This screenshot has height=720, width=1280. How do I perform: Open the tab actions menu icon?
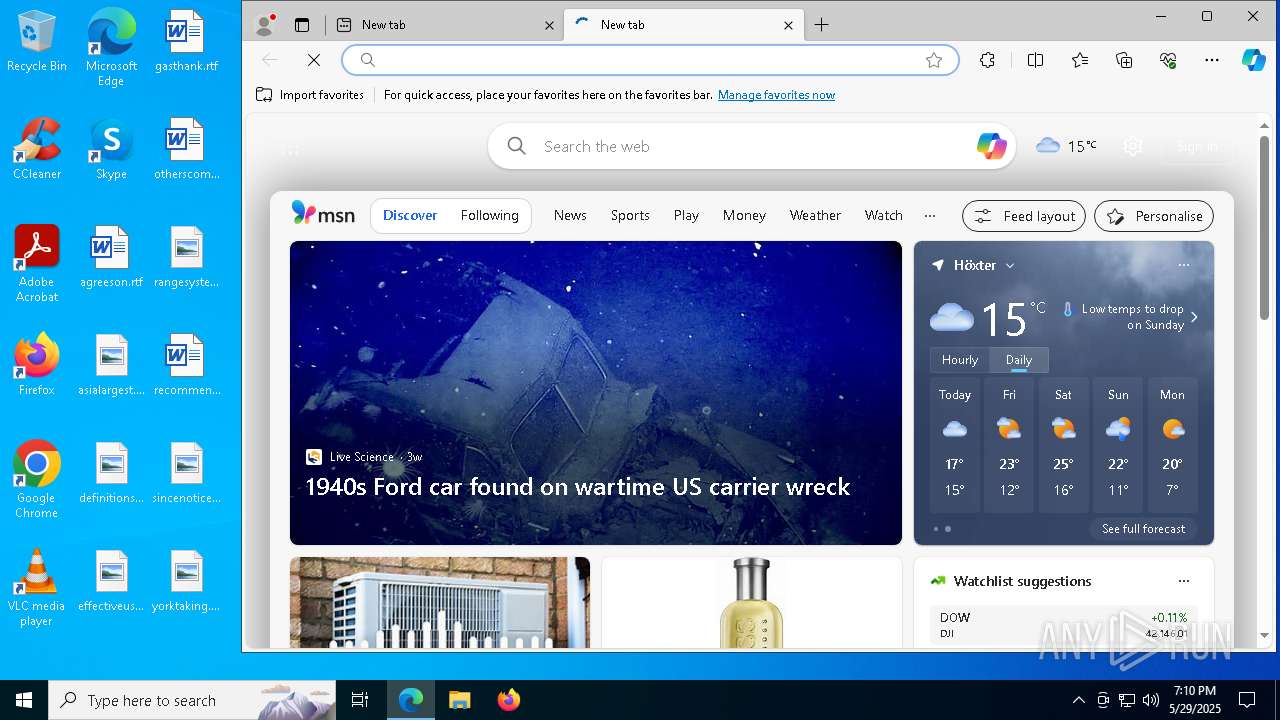pos(302,25)
